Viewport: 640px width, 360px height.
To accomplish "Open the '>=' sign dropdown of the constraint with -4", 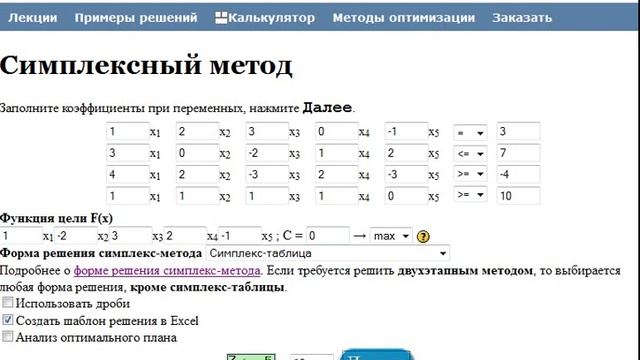I will pyautogui.click(x=470, y=174).
